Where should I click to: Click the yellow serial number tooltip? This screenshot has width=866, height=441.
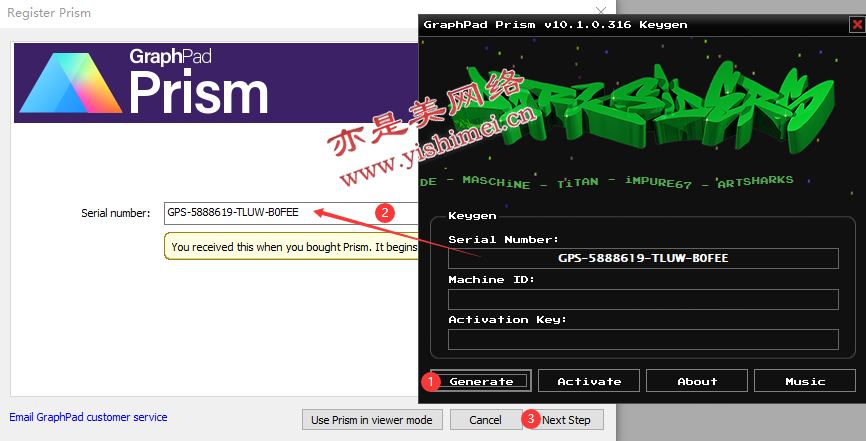click(x=290, y=246)
